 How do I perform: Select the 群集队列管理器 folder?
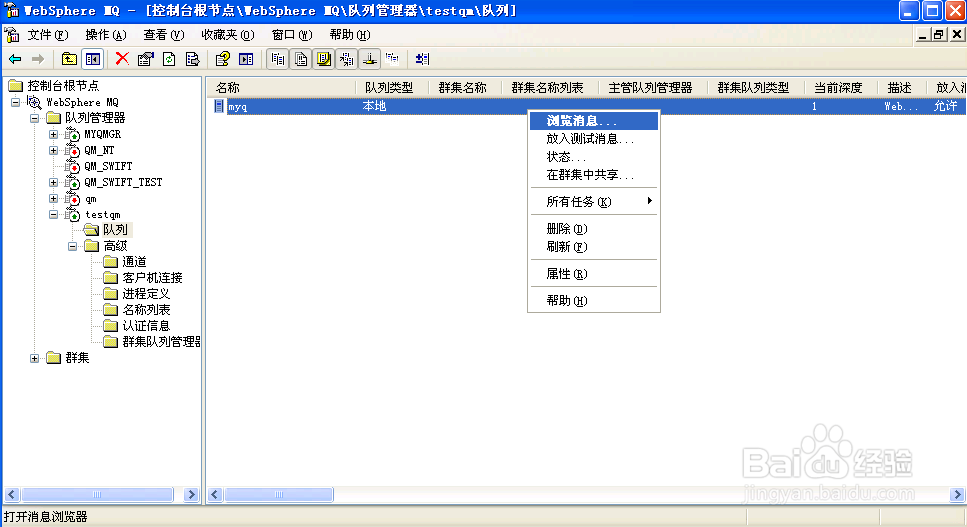coord(161,341)
